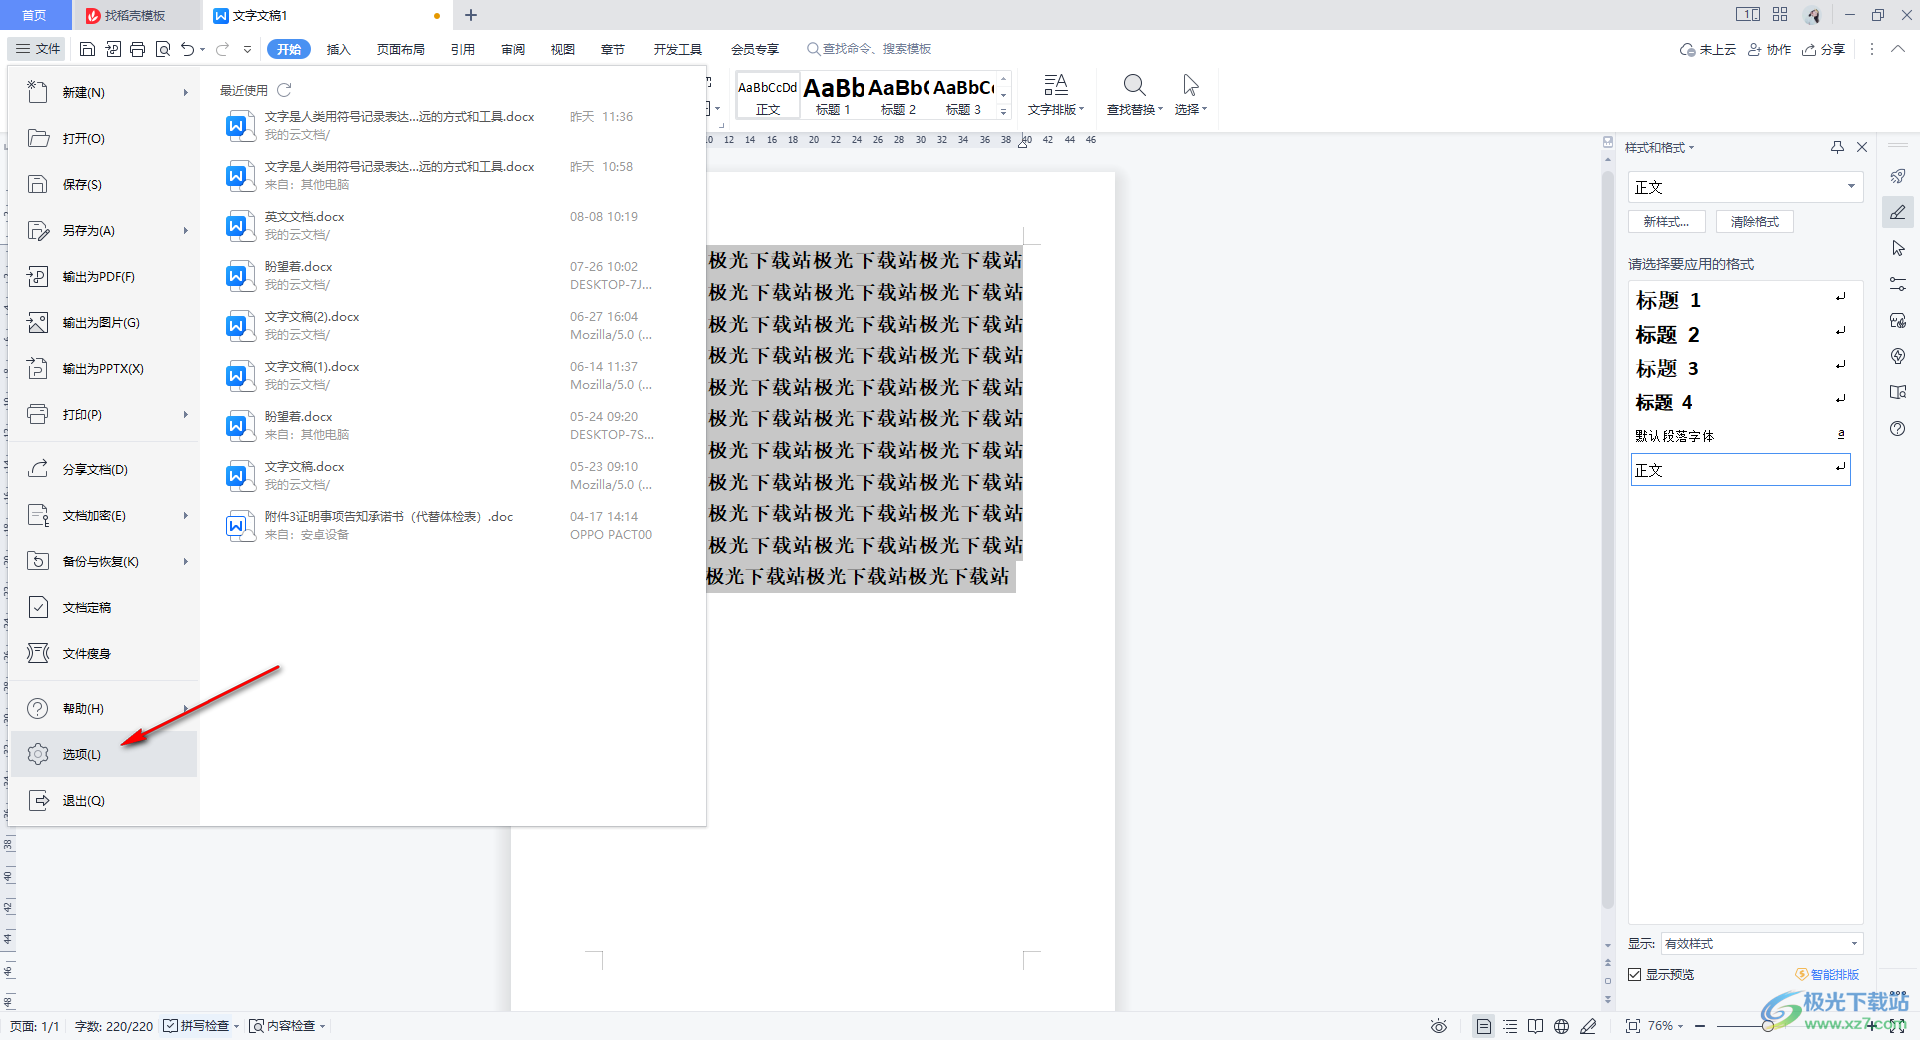Switch to reading view in status bar
The width and height of the screenshot is (1920, 1040).
[1536, 1026]
